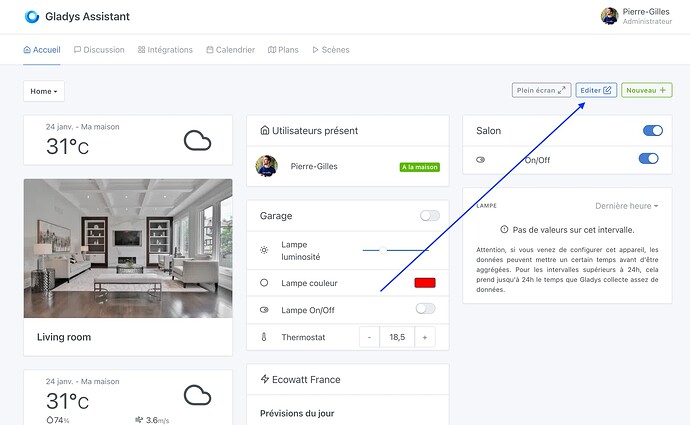Click the cloud weather icon in top widget
Screen dimensions: 690x425
(x=197, y=141)
